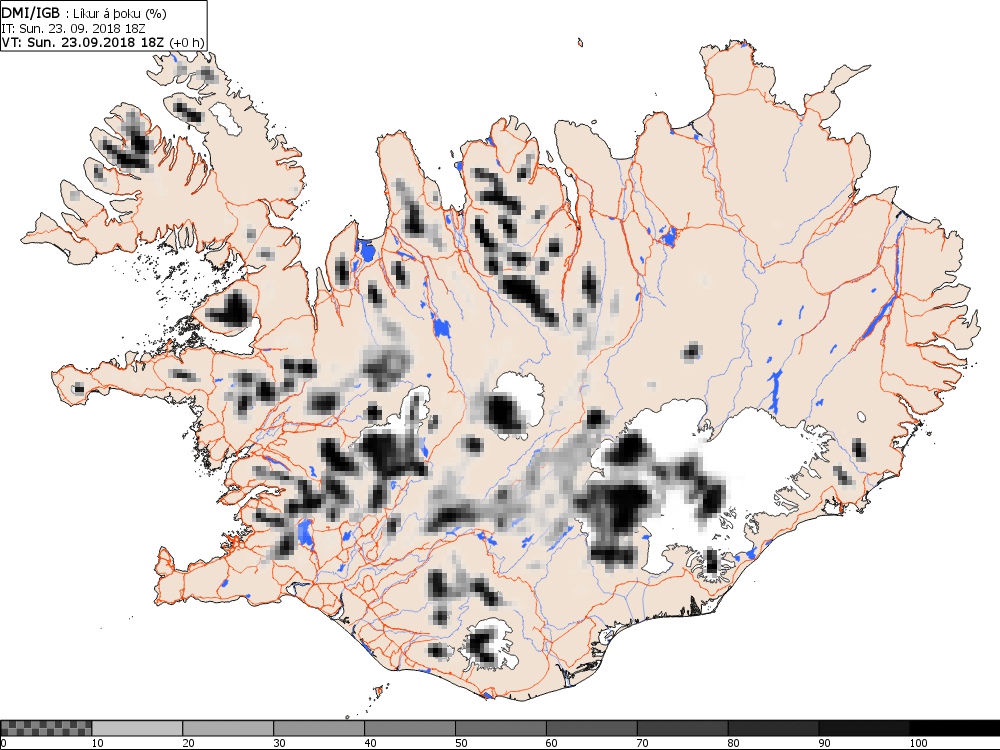The width and height of the screenshot is (1000, 750).
Task: Click the '30' legend scale label
Action: (x=279, y=743)
